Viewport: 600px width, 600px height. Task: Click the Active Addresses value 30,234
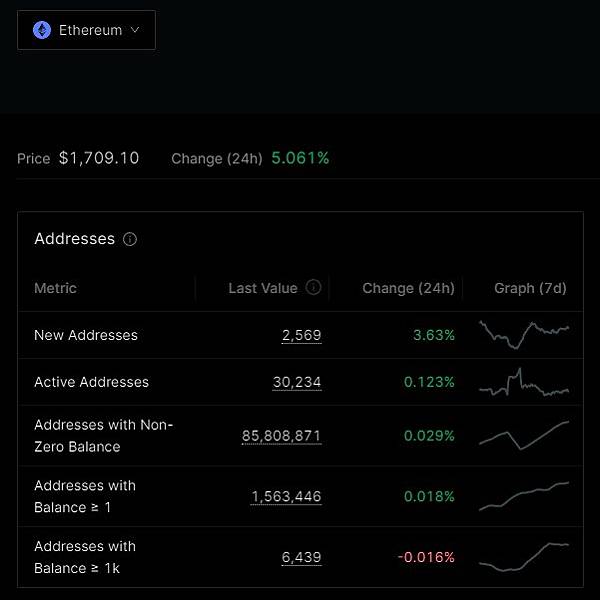point(297,382)
